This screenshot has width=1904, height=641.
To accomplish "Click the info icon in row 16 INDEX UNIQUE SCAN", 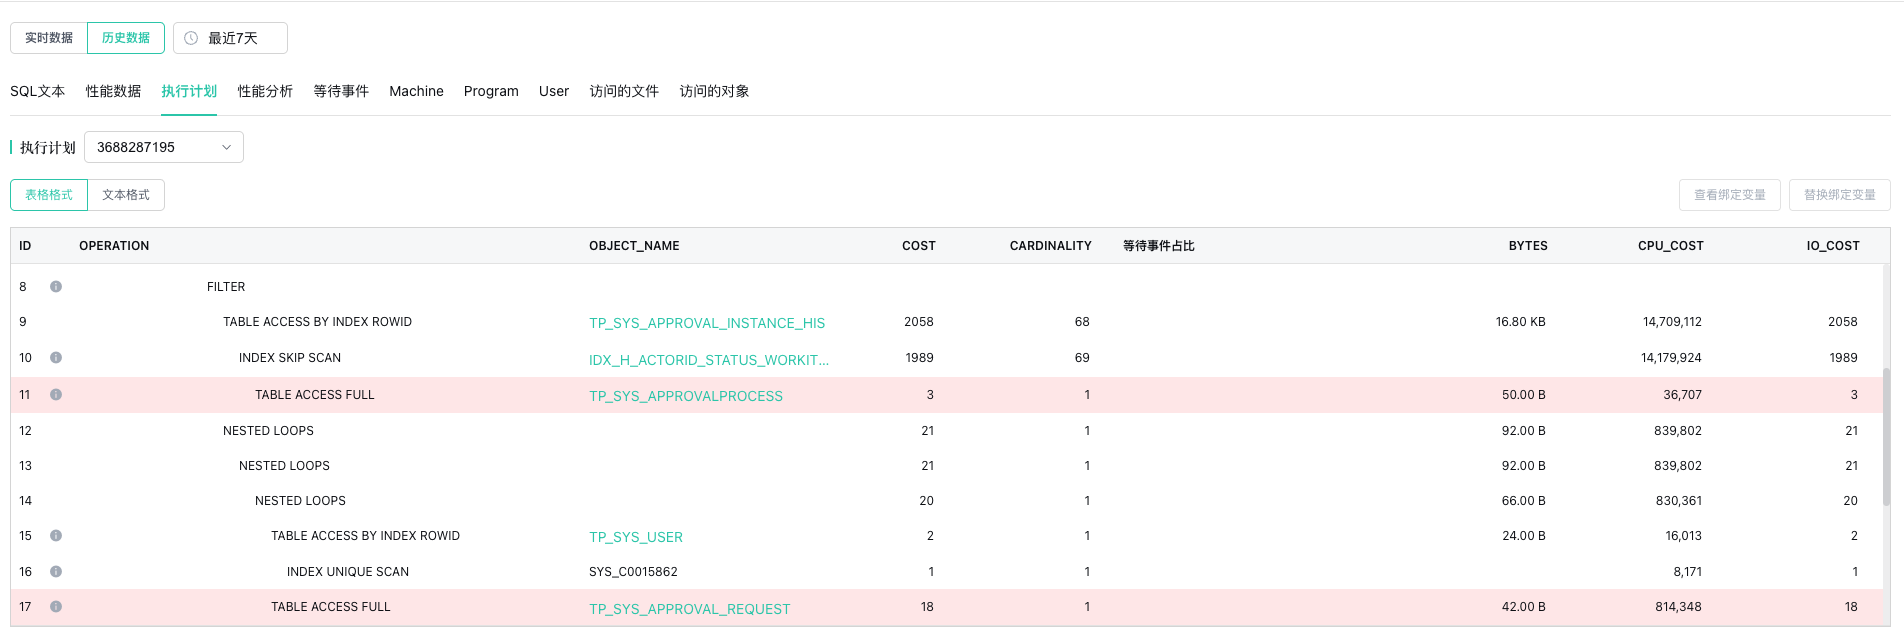I will tap(56, 572).
